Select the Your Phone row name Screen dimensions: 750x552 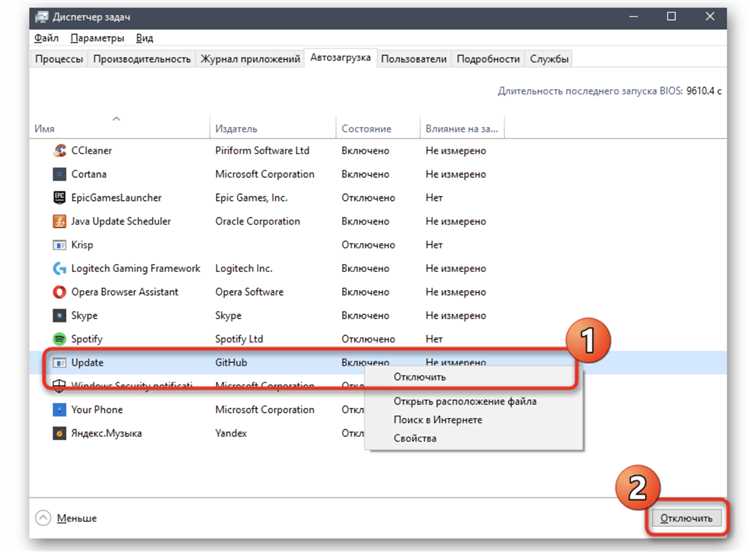click(x=97, y=410)
